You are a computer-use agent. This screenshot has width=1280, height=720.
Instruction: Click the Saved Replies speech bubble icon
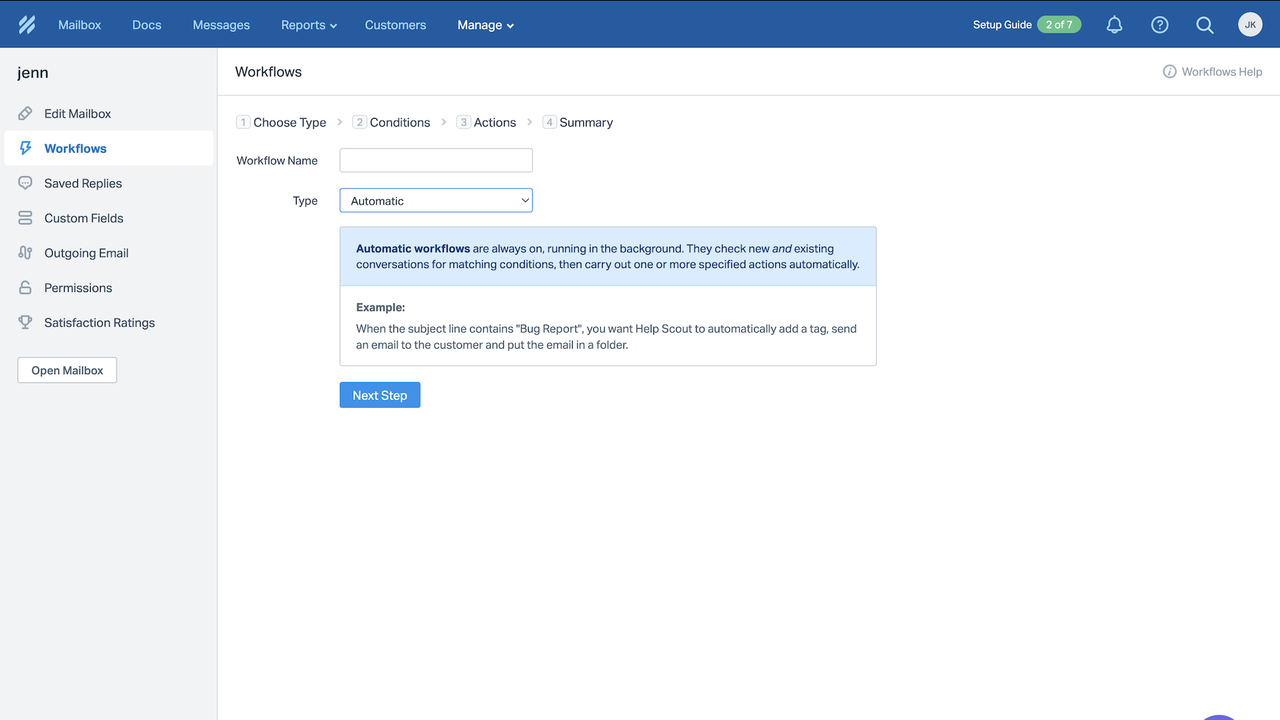(x=26, y=183)
